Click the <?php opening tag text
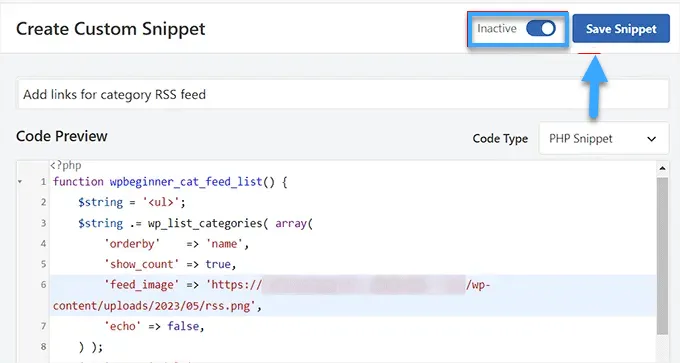 (x=65, y=165)
